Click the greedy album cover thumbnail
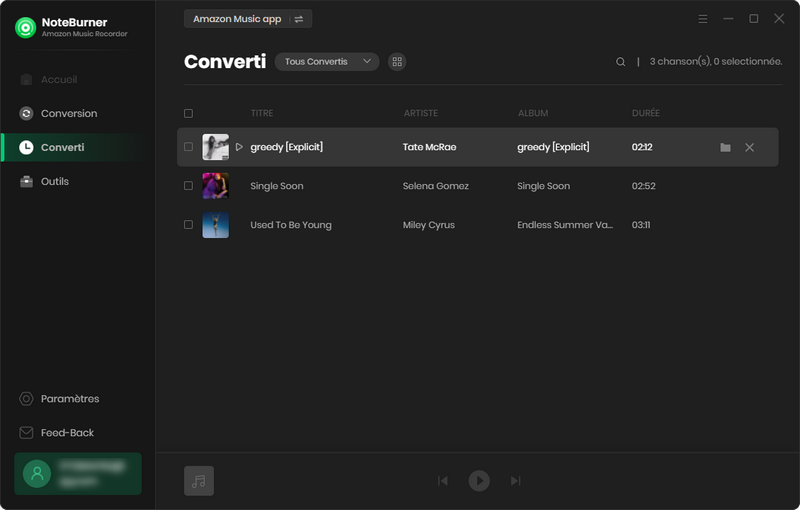Screen dimensions: 800x510 coord(215,147)
